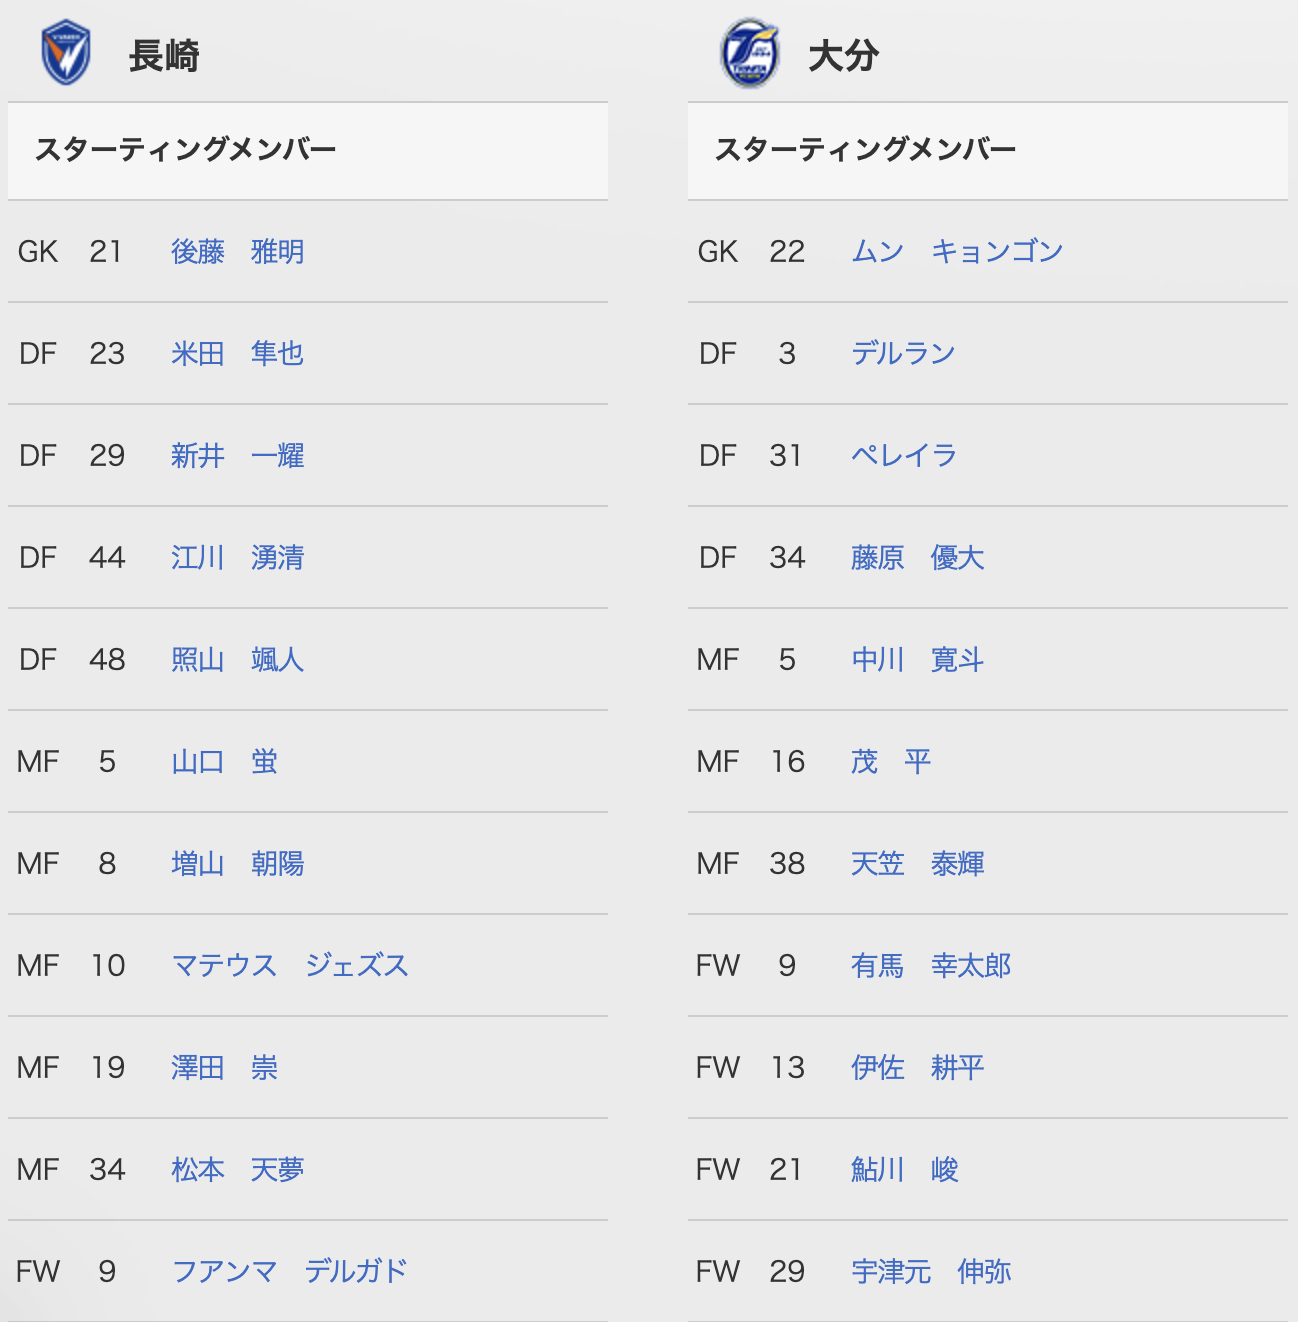Open player link 米田 隼也
The image size is (1298, 1322).
[x=238, y=353]
